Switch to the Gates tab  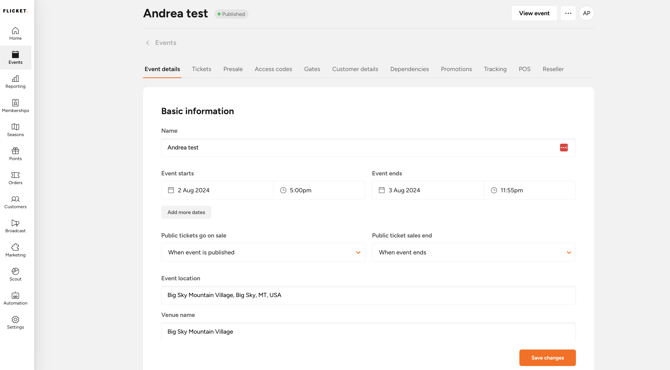(x=312, y=69)
